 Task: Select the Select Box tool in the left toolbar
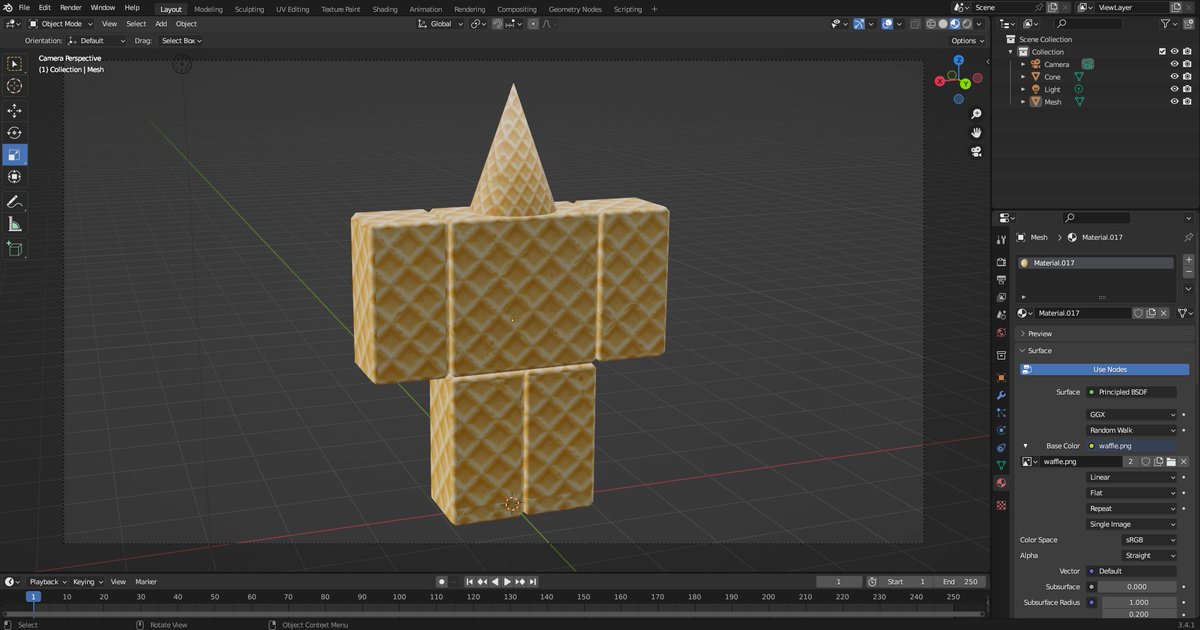point(15,64)
